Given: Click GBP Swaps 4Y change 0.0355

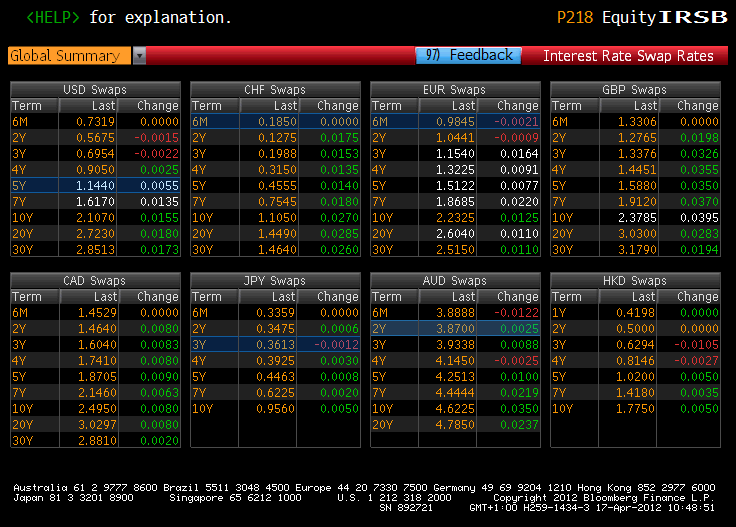Looking at the screenshot, I should pos(699,169).
